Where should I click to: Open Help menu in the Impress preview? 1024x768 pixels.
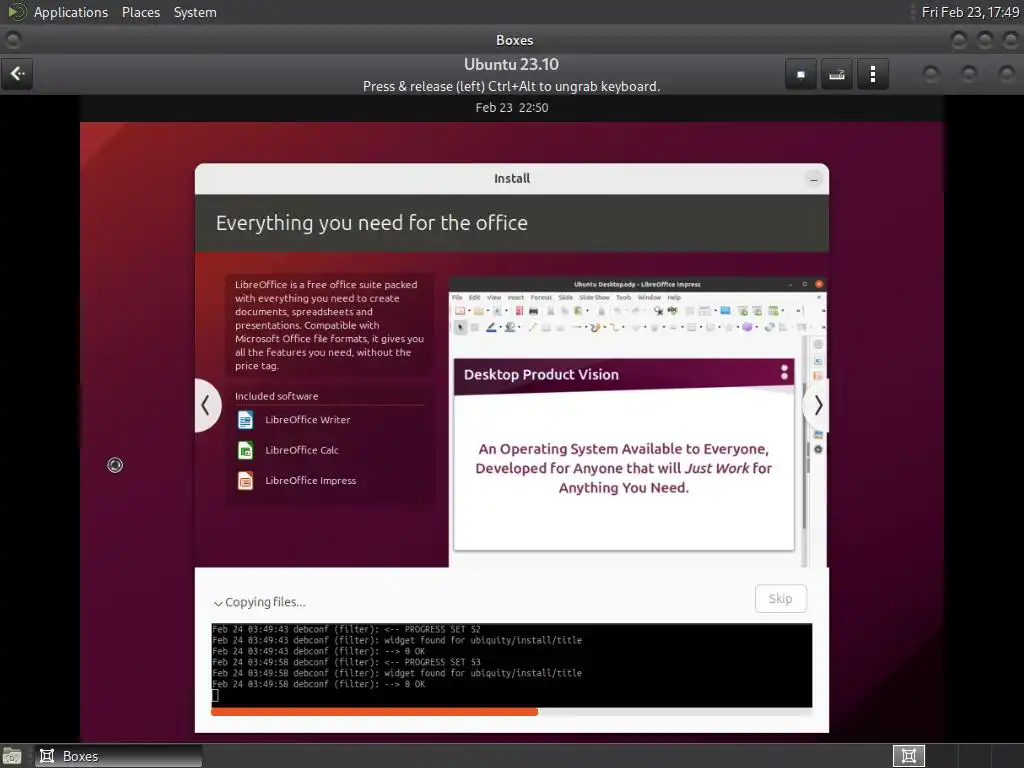click(x=674, y=297)
